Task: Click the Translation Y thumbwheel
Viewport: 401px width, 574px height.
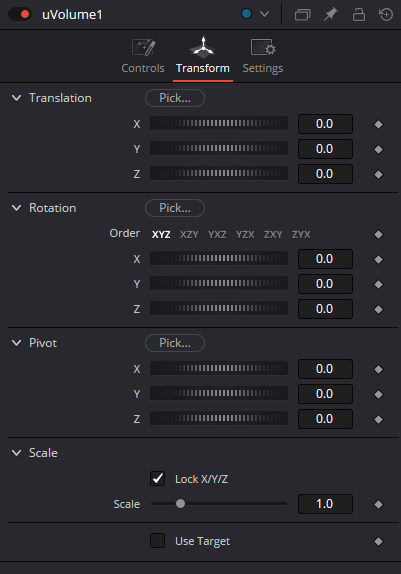Action: coord(219,148)
